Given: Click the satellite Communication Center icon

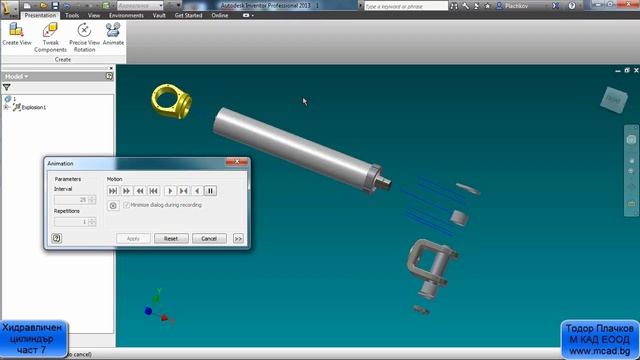Looking at the screenshot, I should click(476, 6).
